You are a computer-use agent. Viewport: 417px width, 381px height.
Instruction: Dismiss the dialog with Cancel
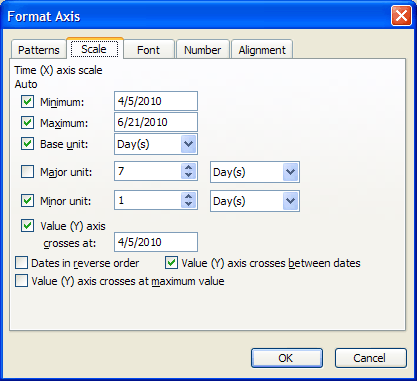point(370,358)
